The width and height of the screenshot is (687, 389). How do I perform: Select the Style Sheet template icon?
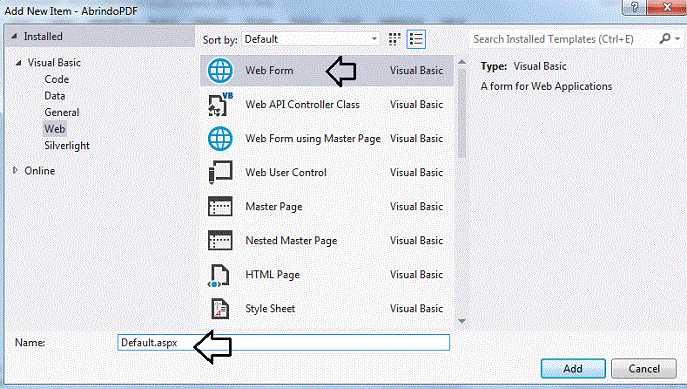pos(220,308)
